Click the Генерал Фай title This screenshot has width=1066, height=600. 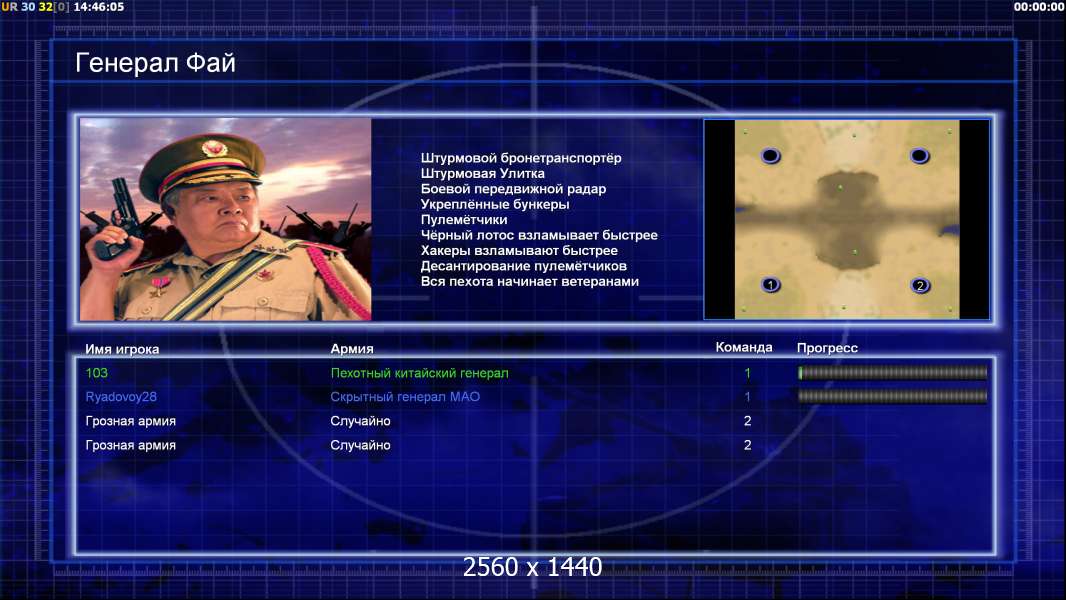tap(156, 63)
